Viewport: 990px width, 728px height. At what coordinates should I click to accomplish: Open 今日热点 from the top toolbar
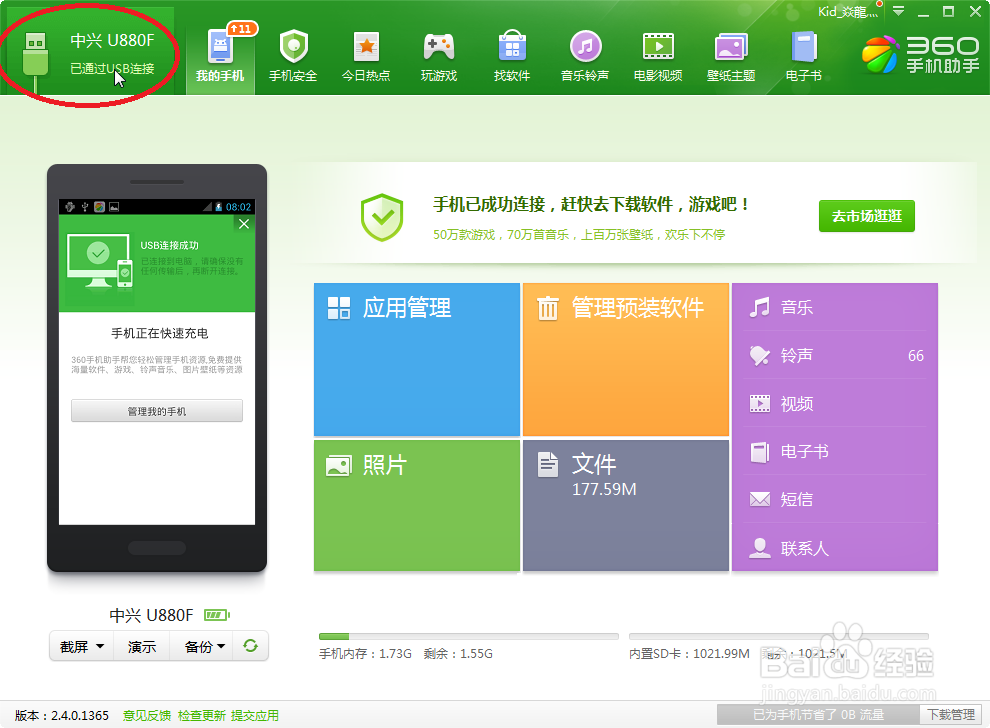pyautogui.click(x=366, y=54)
